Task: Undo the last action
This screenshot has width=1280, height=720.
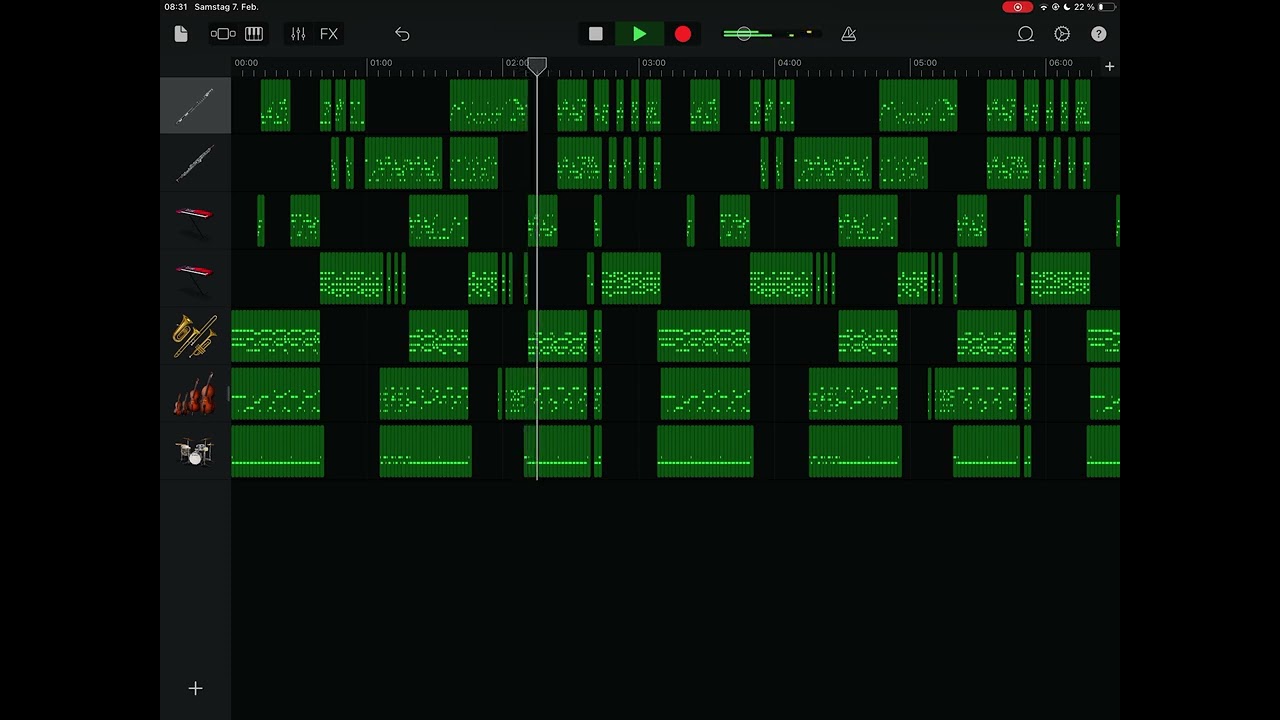Action: (402, 34)
